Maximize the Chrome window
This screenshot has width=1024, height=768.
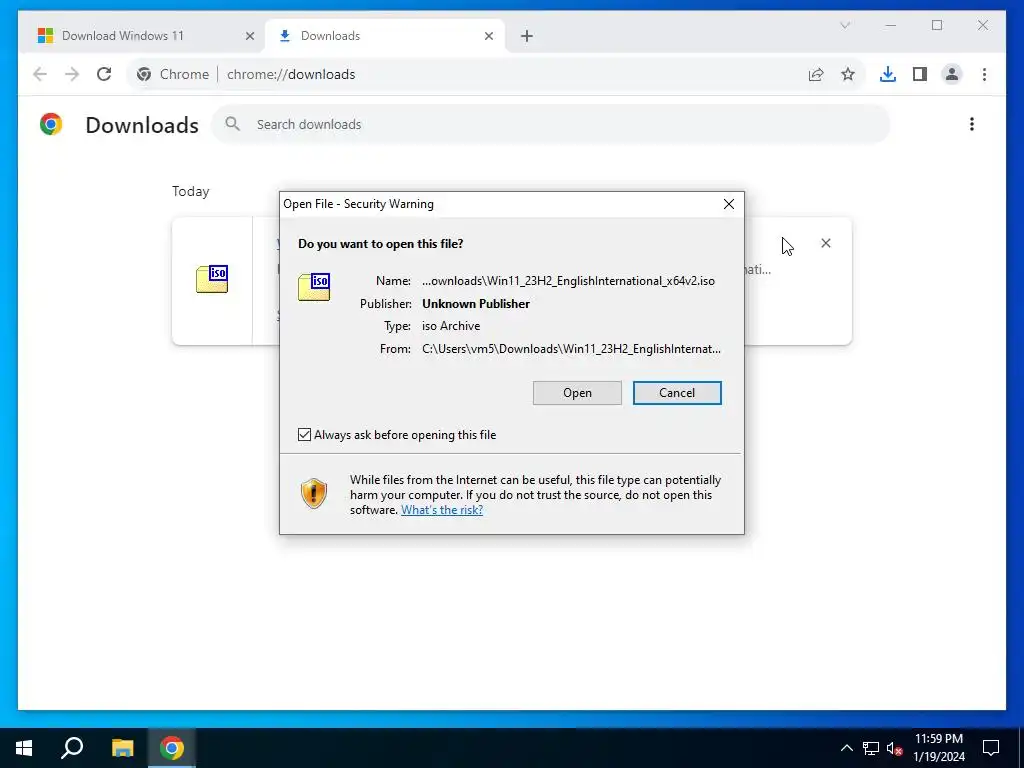[x=937, y=25]
